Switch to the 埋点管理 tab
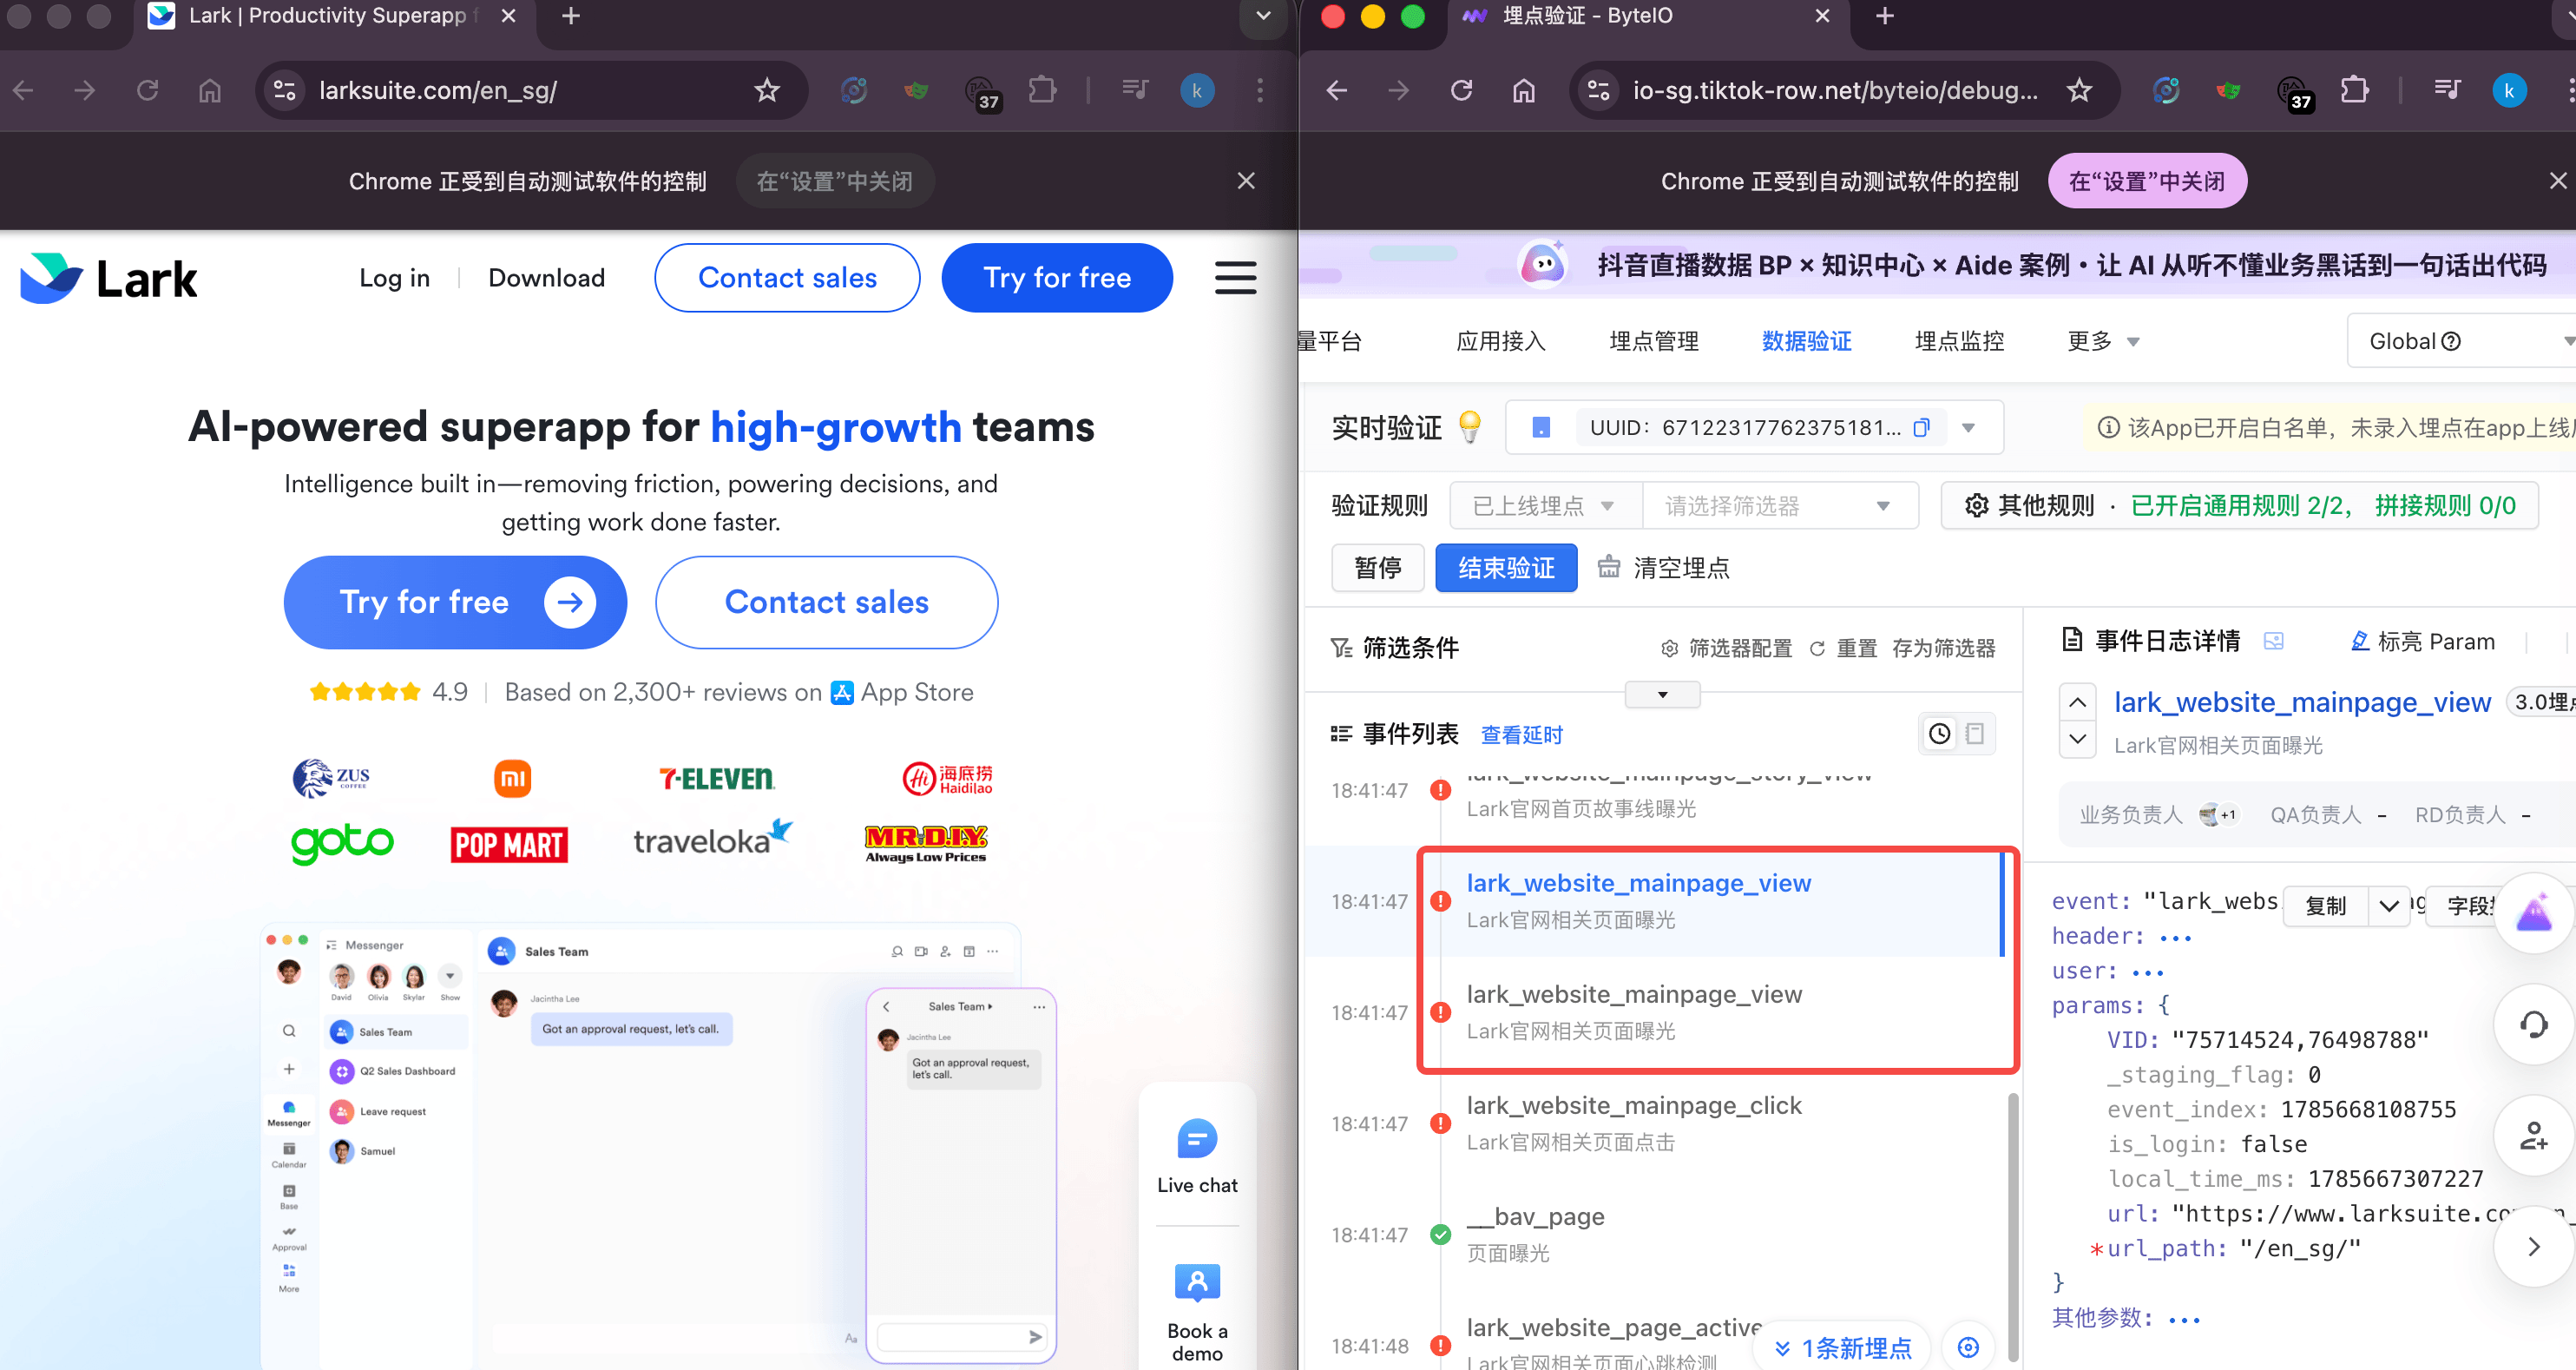 1653,341
